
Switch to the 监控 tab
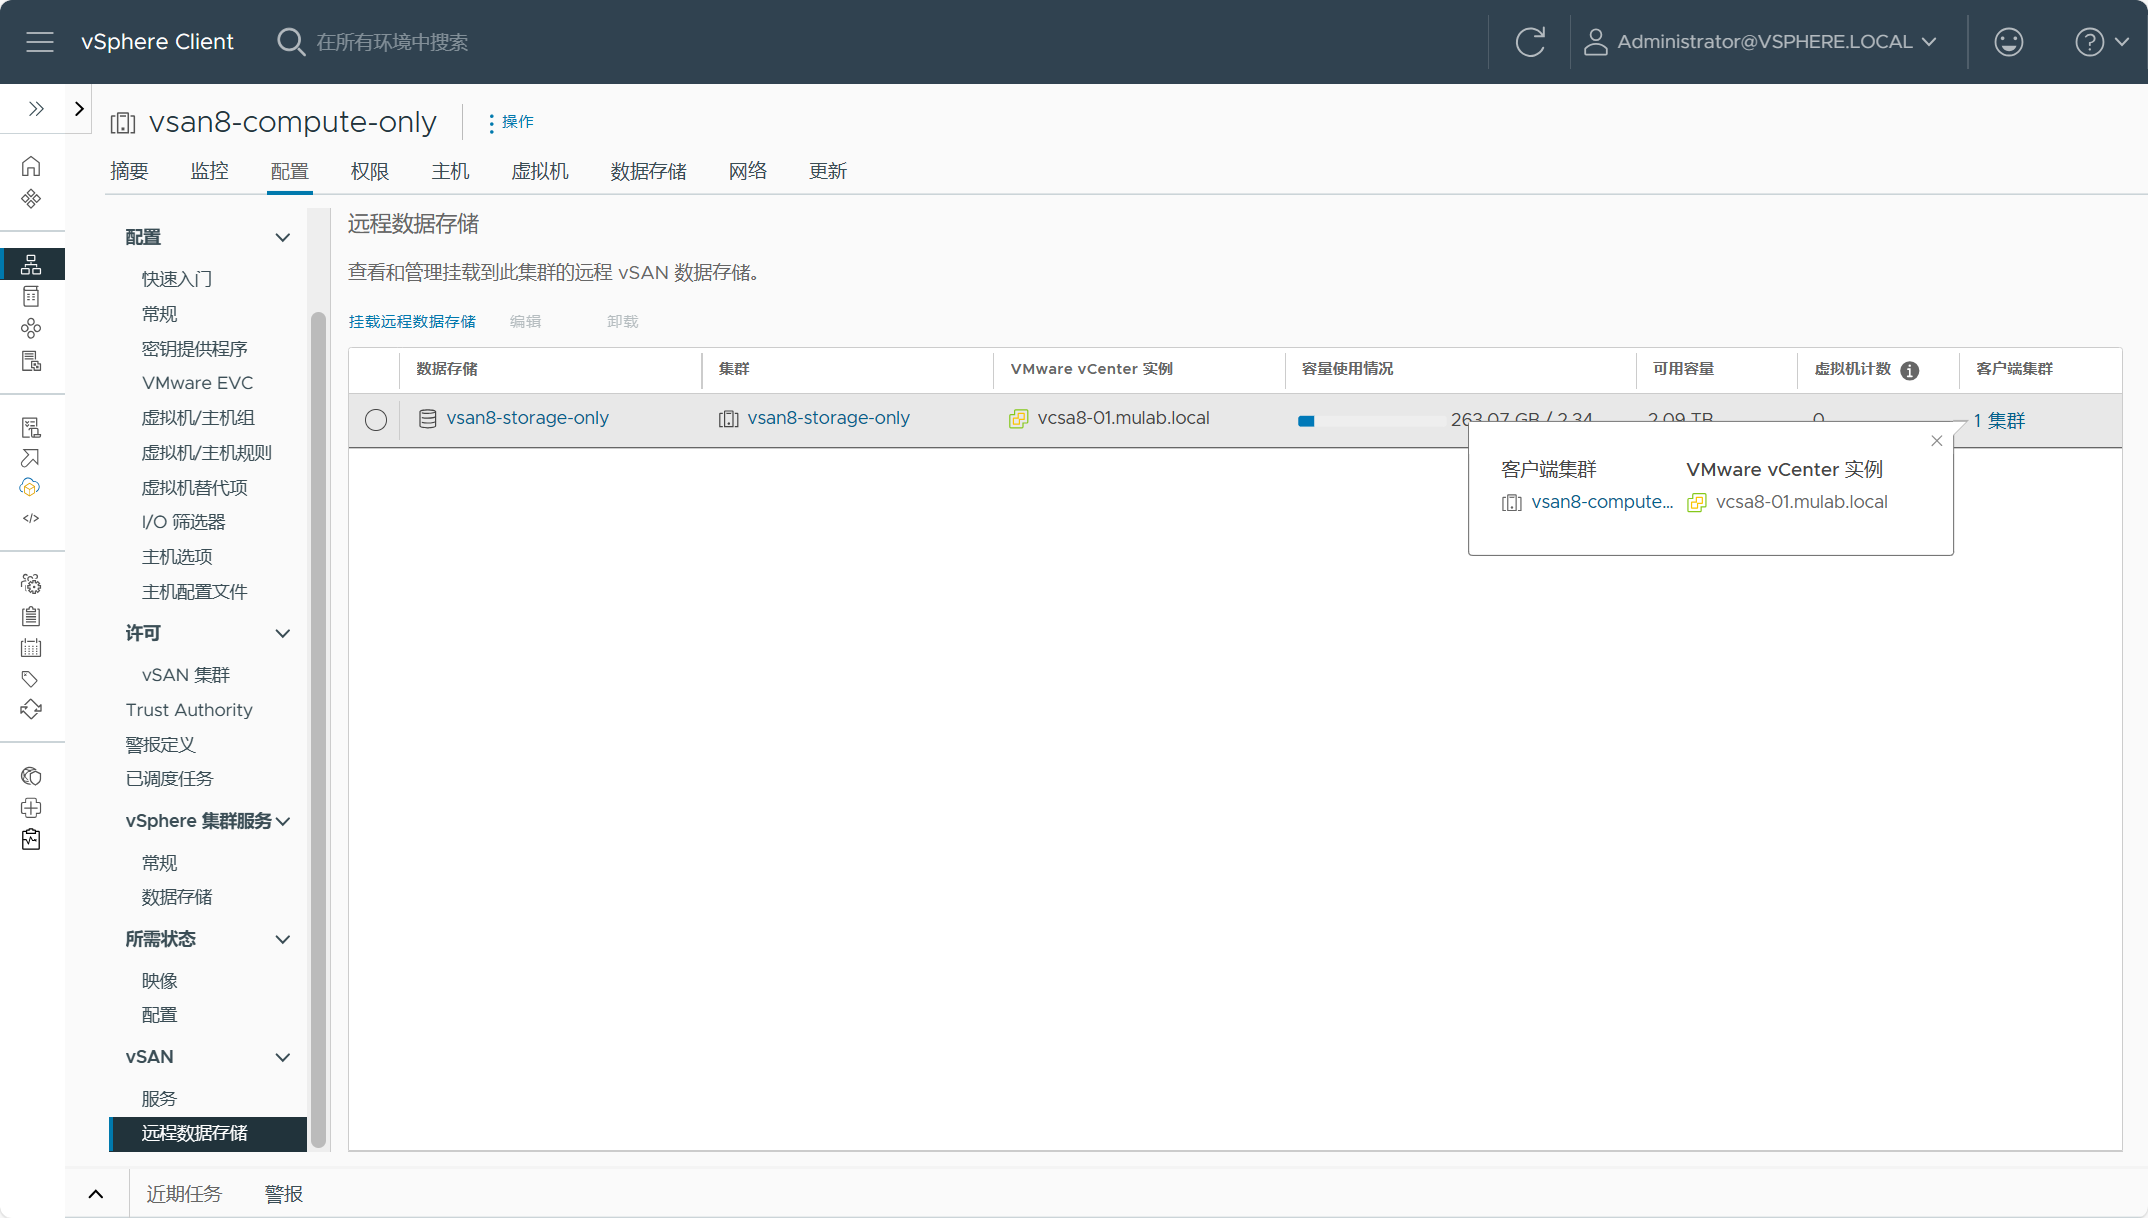click(210, 171)
